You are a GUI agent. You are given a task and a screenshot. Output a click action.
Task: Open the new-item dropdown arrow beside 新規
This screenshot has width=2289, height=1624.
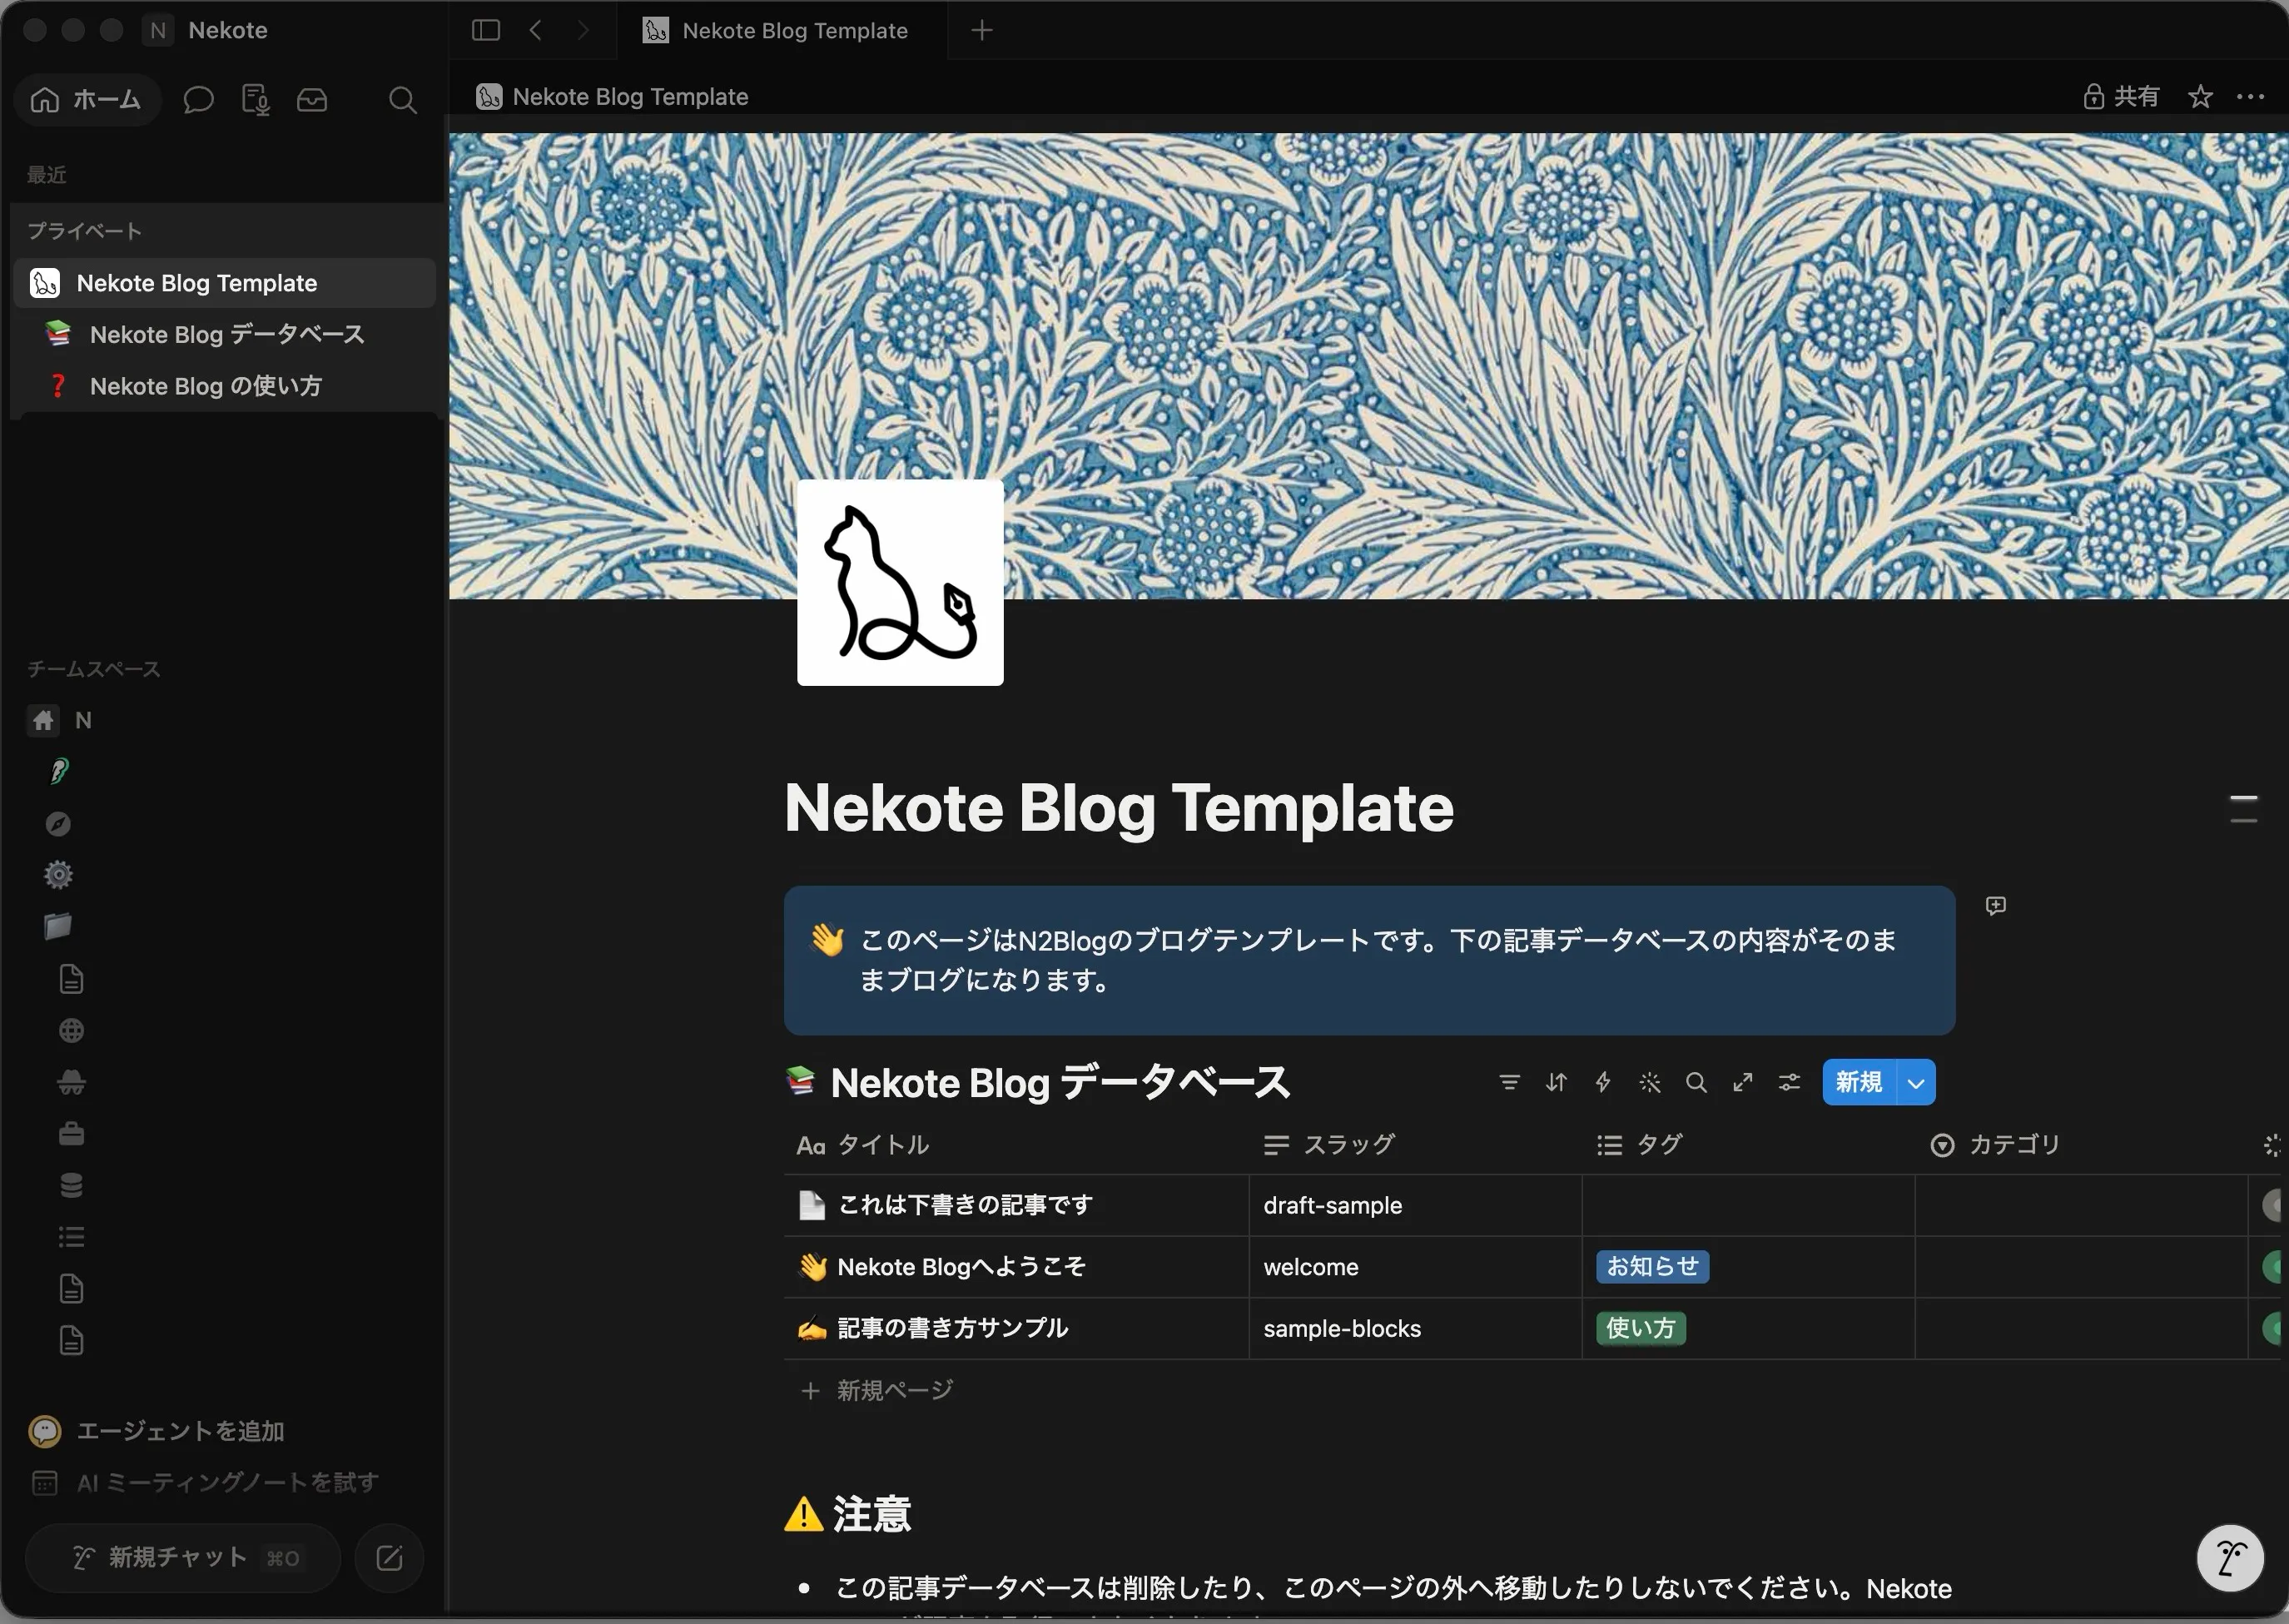click(1916, 1082)
